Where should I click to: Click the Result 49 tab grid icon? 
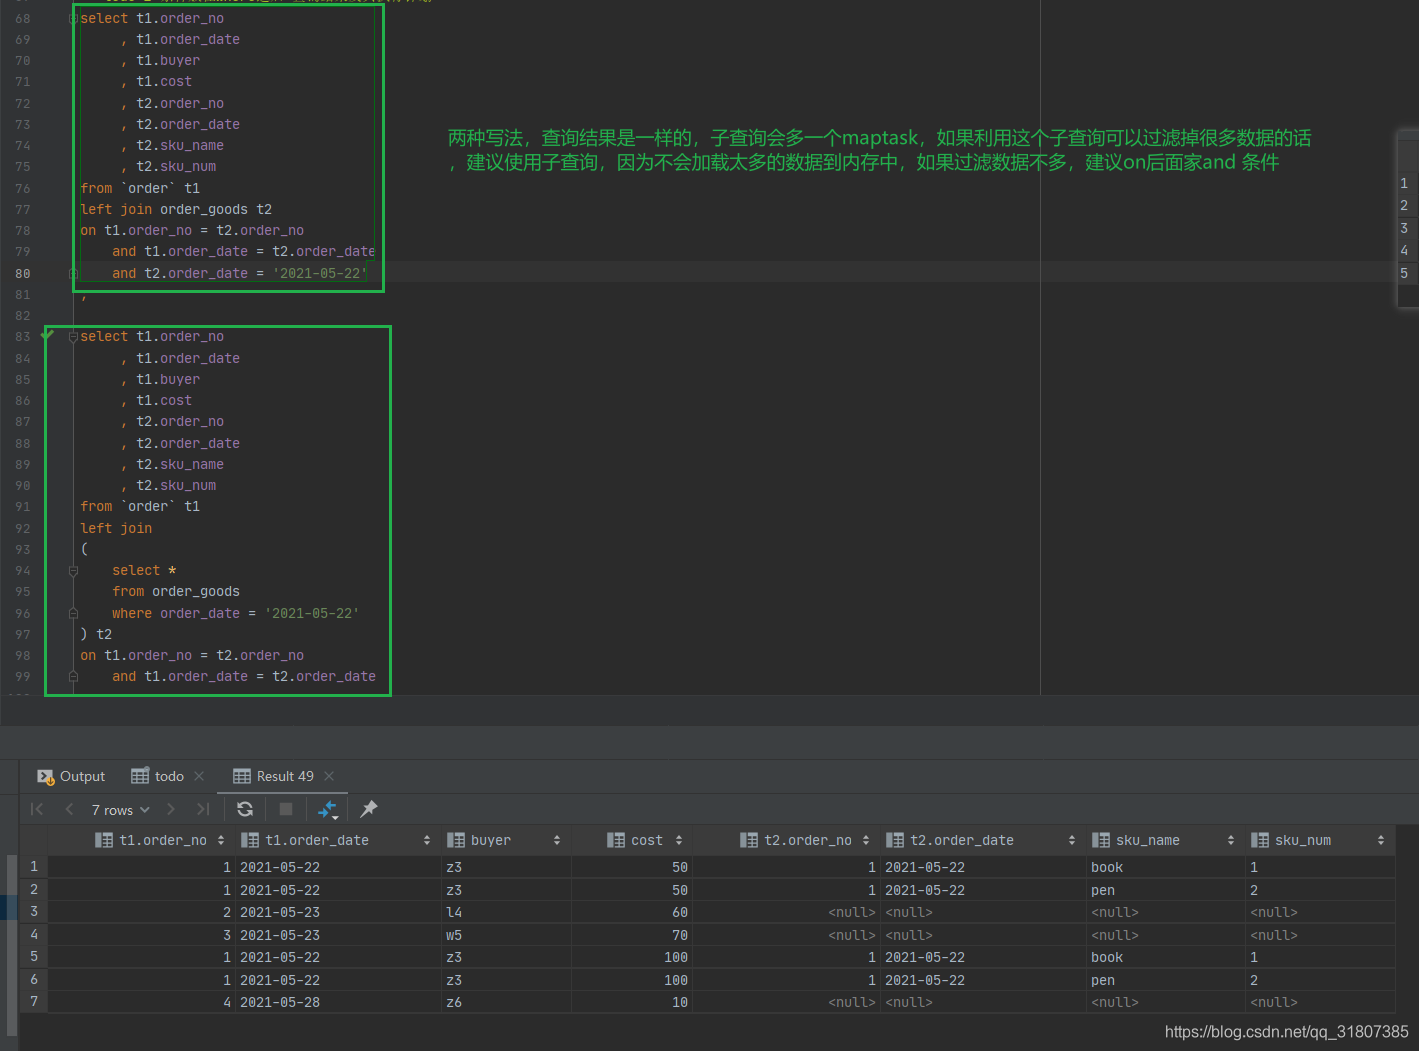pyautogui.click(x=242, y=776)
